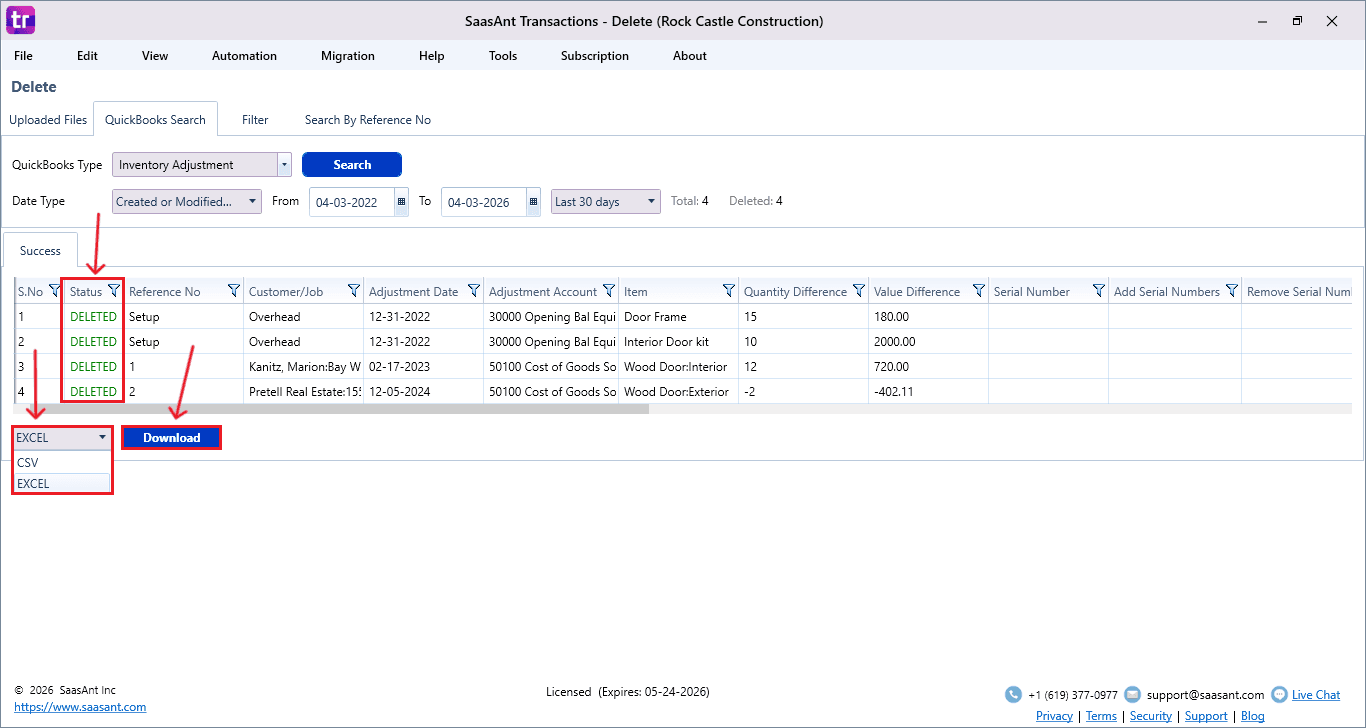Open the Tools menu
Viewport: 1366px width, 728px height.
pyautogui.click(x=503, y=56)
